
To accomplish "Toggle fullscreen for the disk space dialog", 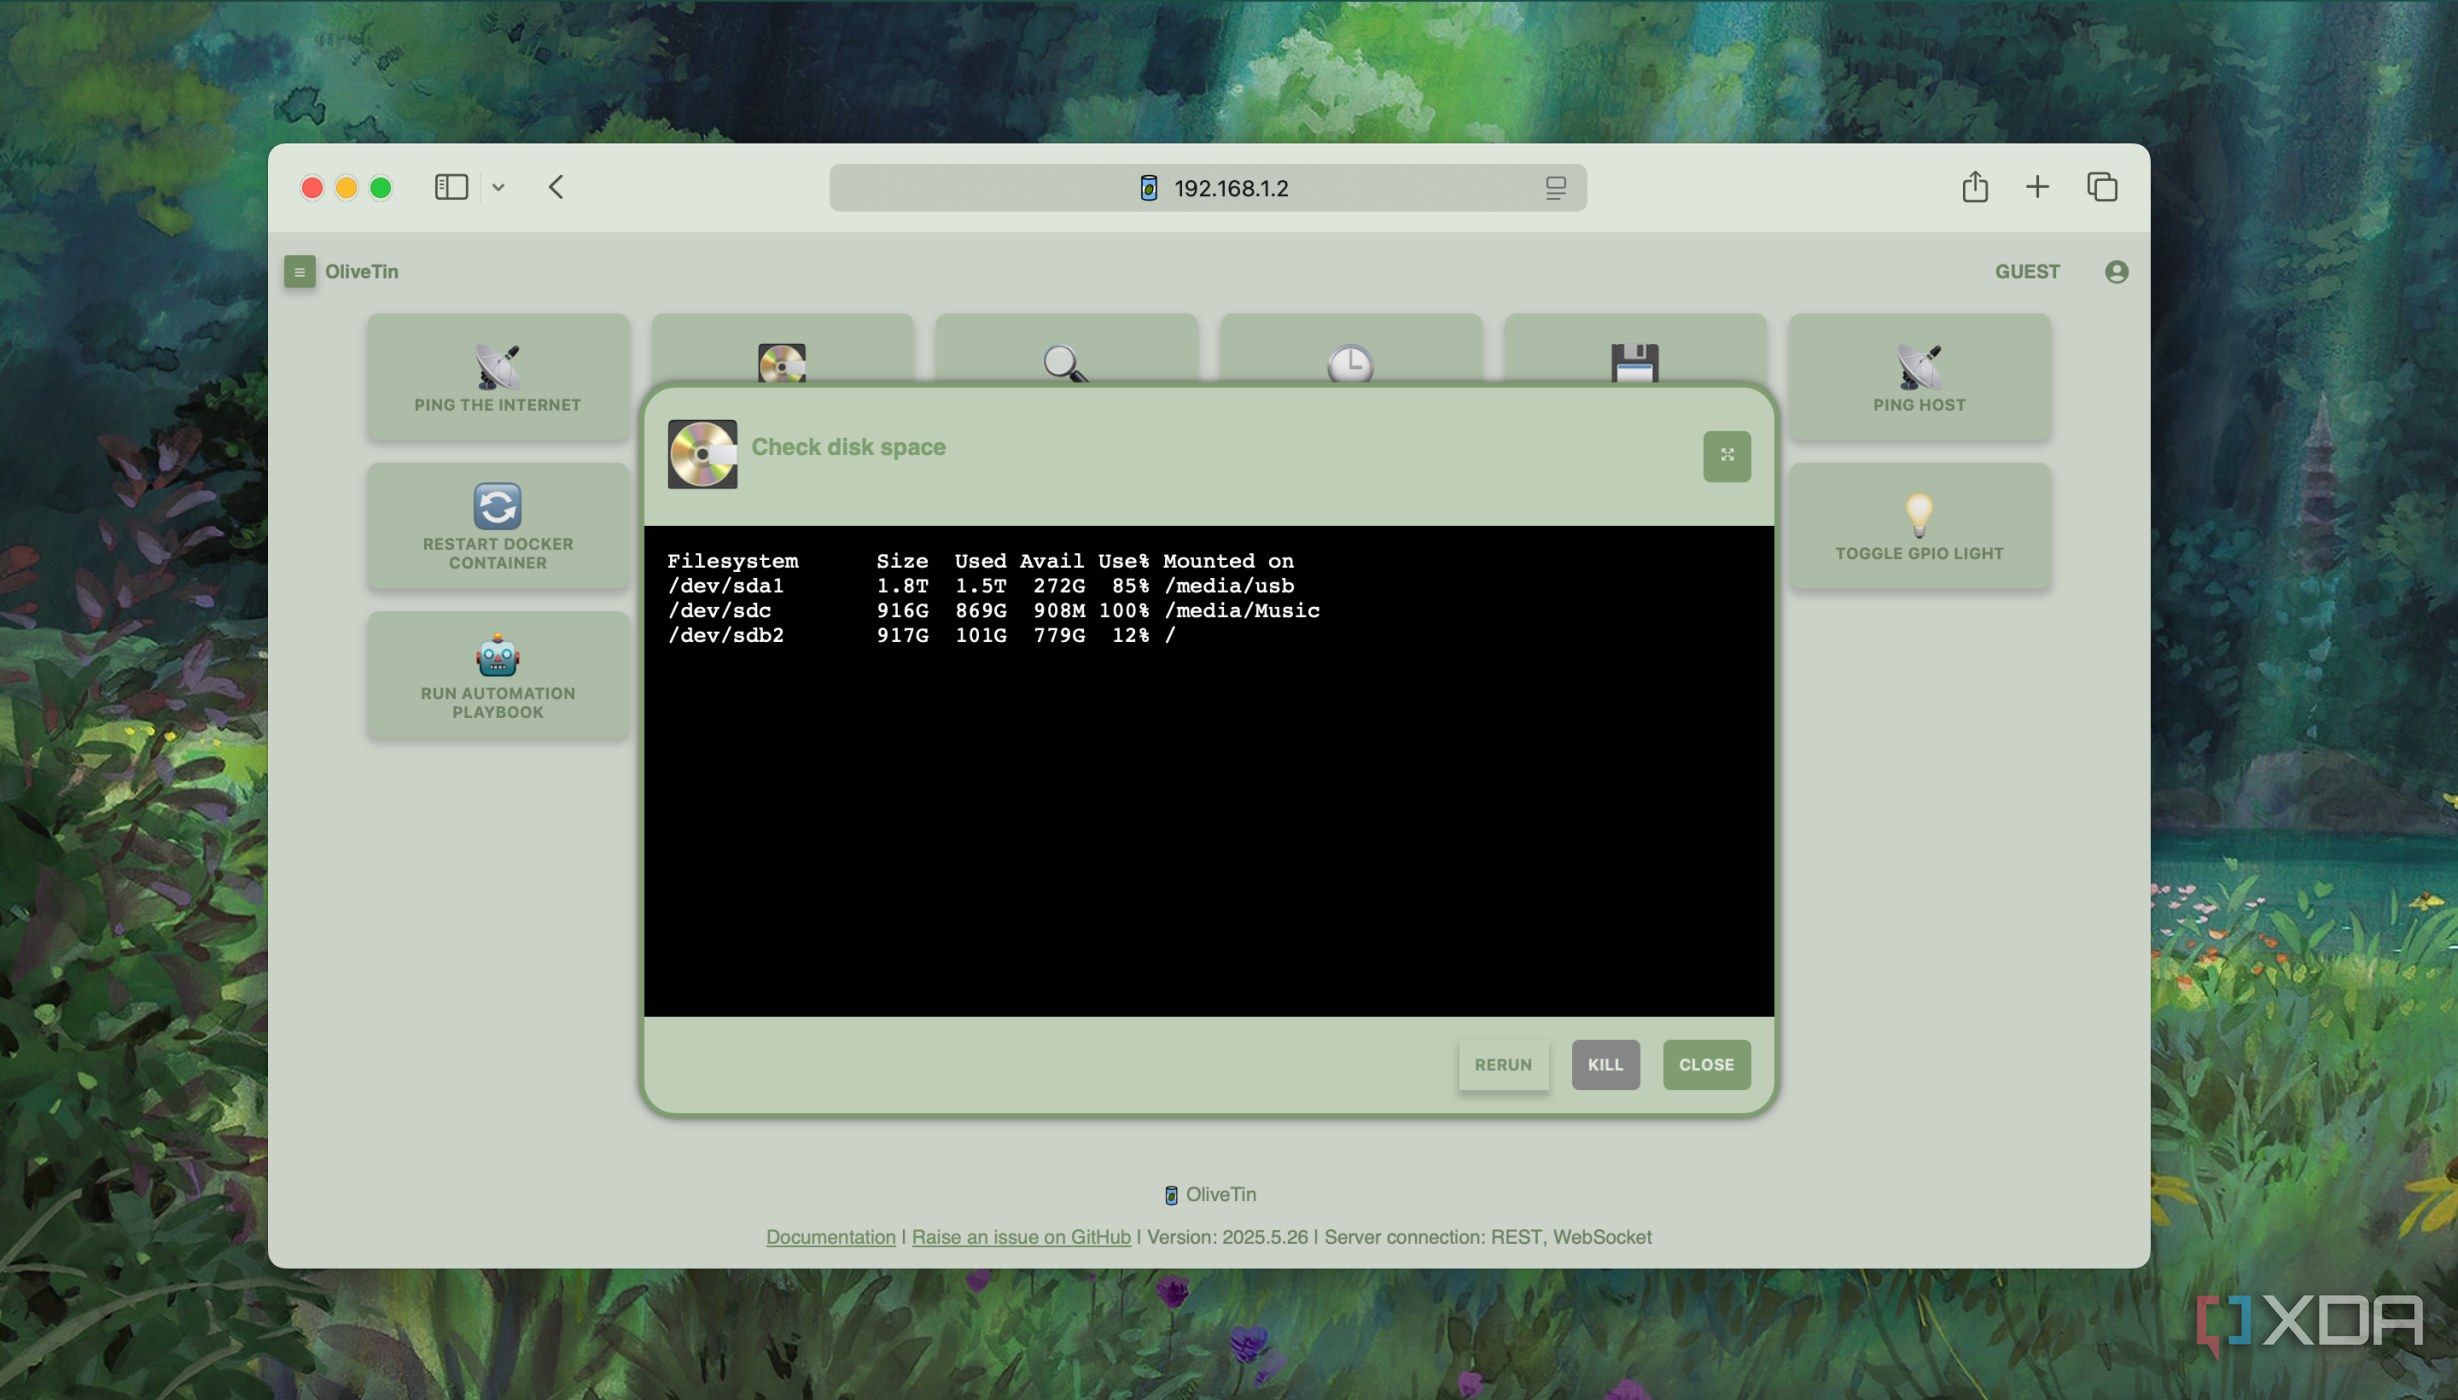I will coord(1726,456).
